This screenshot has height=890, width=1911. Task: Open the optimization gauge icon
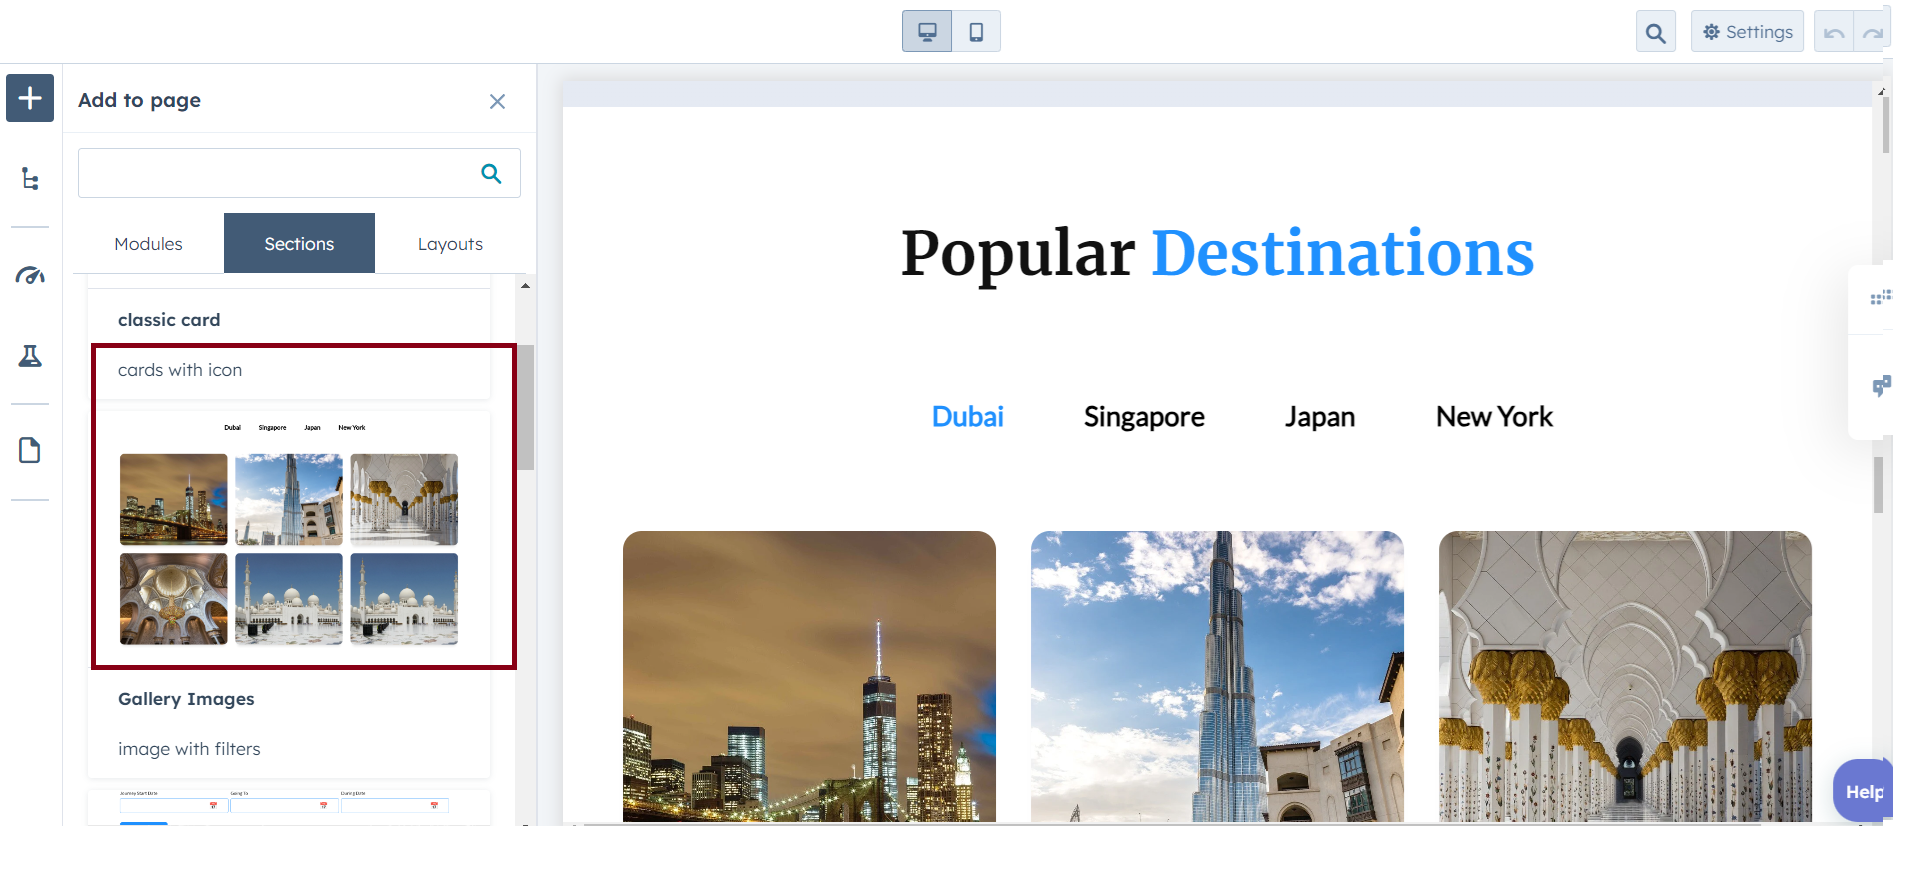click(x=30, y=276)
